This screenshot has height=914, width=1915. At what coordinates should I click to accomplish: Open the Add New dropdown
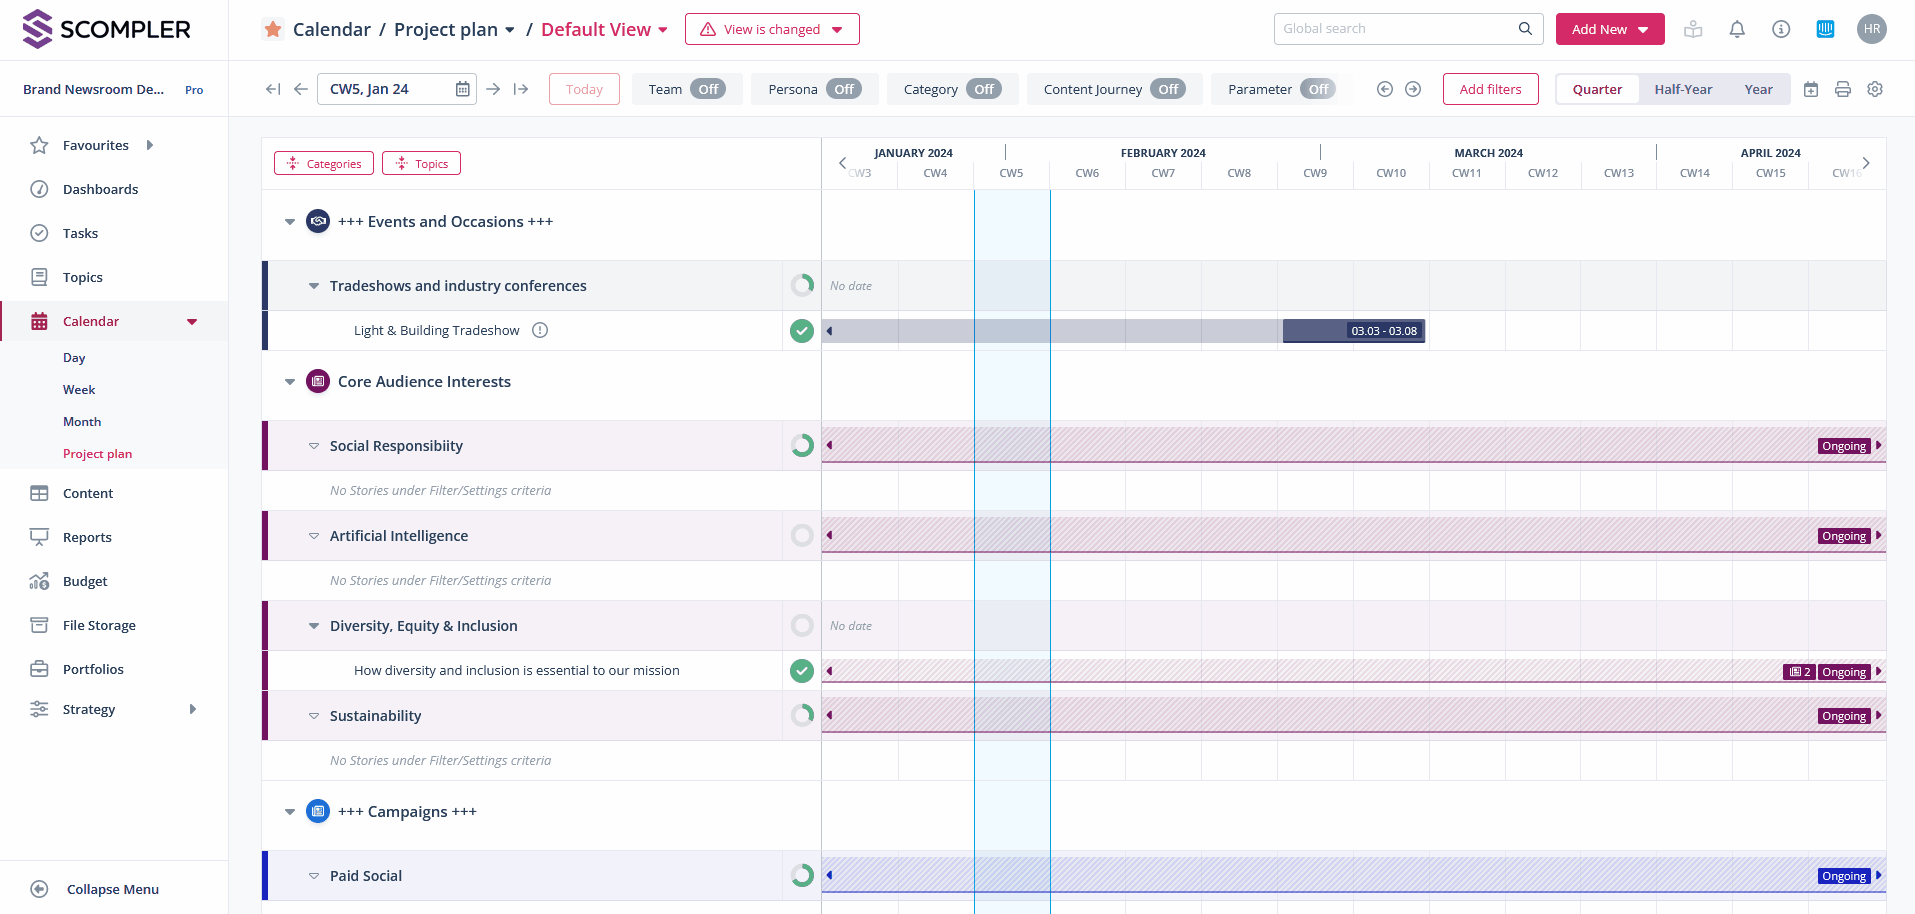click(x=1609, y=29)
